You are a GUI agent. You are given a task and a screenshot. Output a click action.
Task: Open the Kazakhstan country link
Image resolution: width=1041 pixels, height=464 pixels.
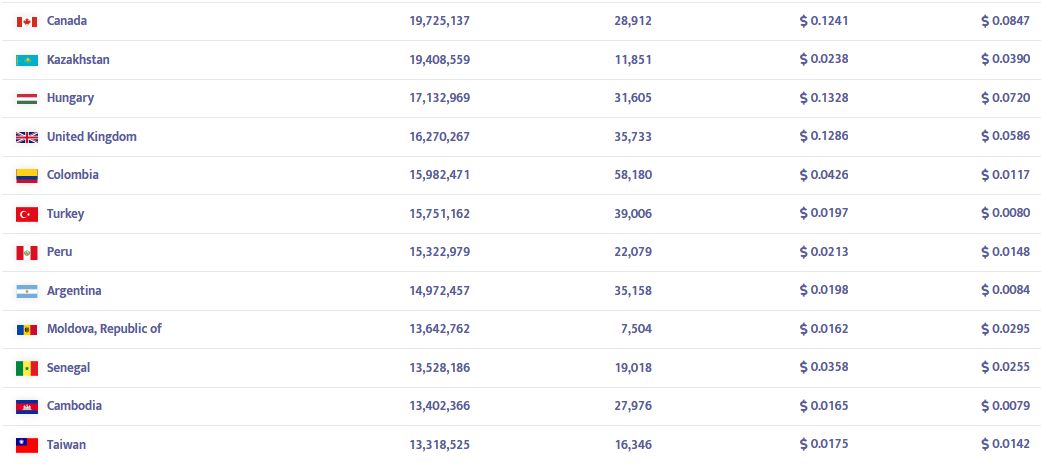click(78, 60)
